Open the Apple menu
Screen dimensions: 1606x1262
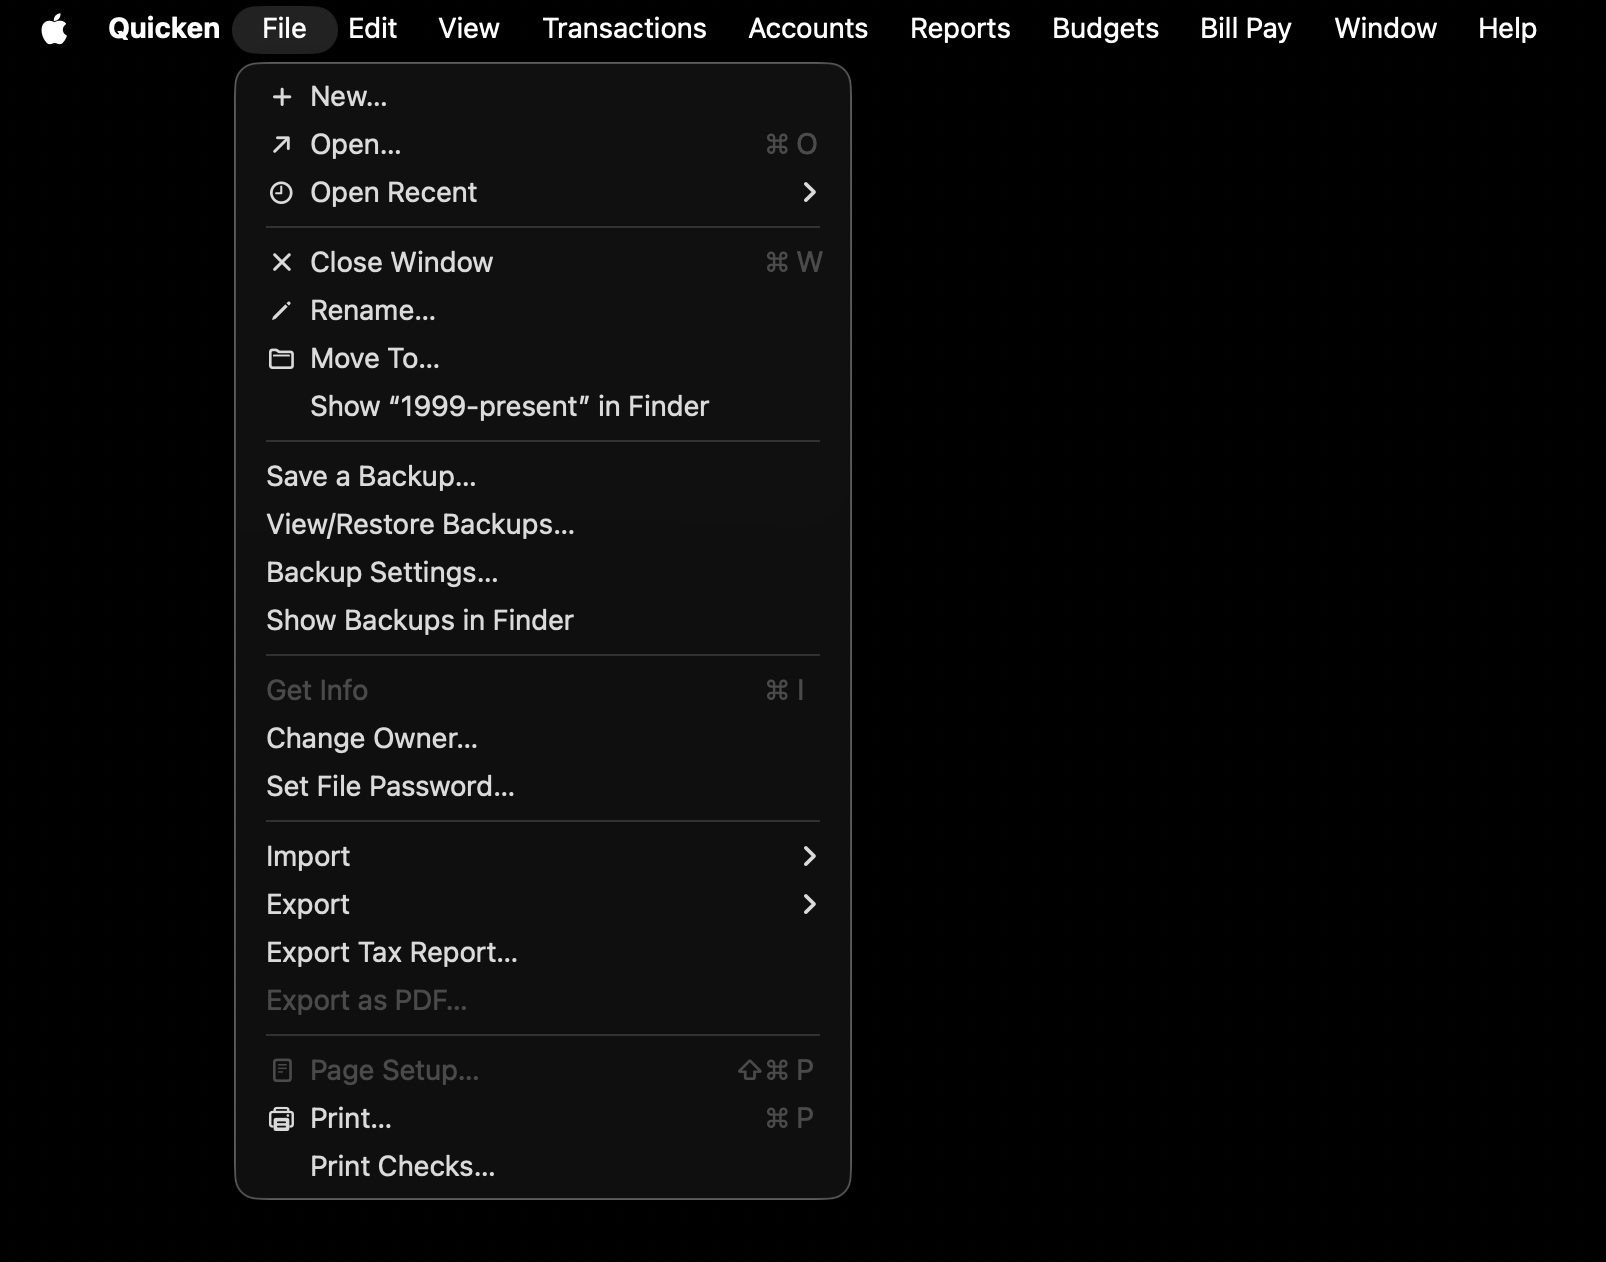tap(54, 29)
